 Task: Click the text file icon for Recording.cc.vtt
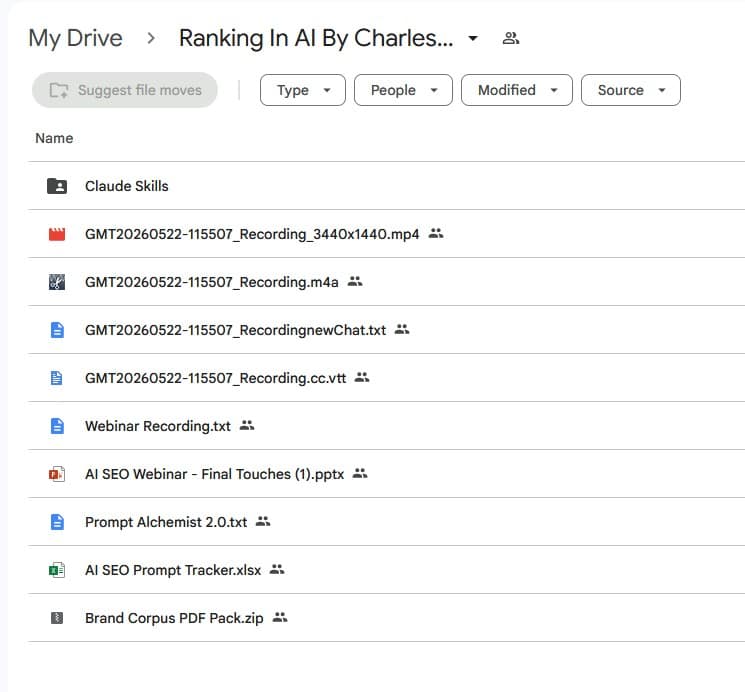(57, 378)
